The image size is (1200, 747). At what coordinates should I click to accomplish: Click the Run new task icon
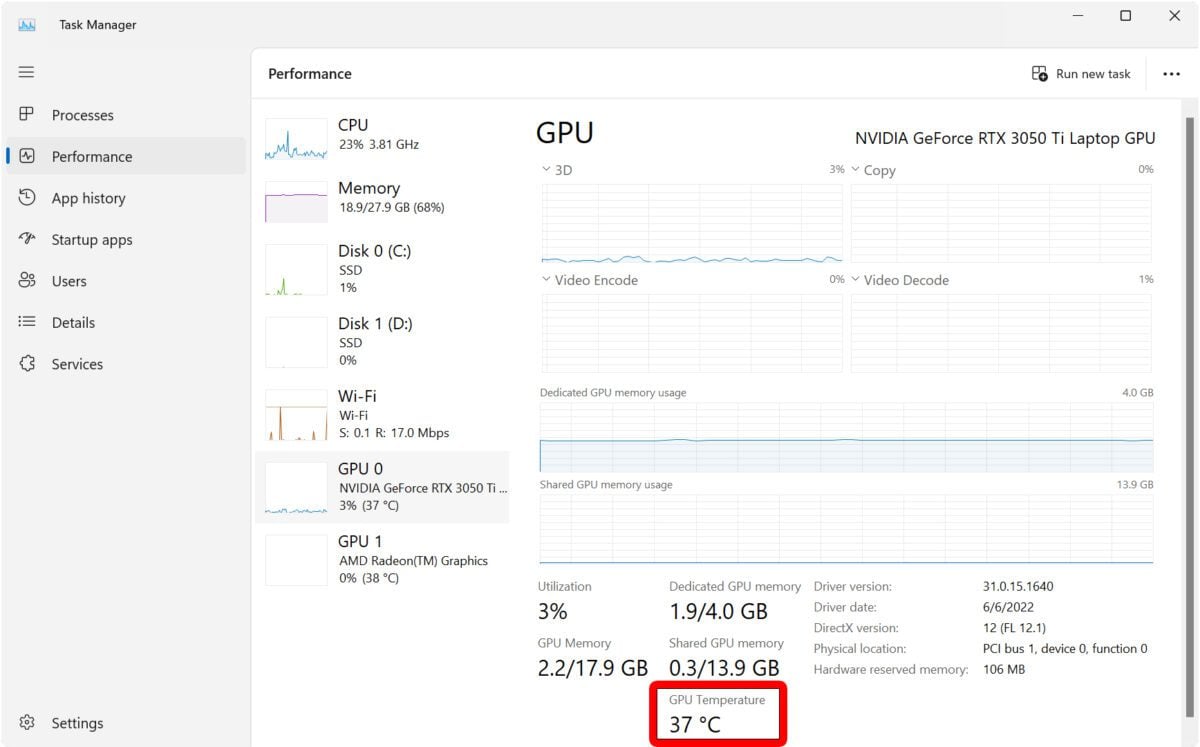click(1040, 74)
